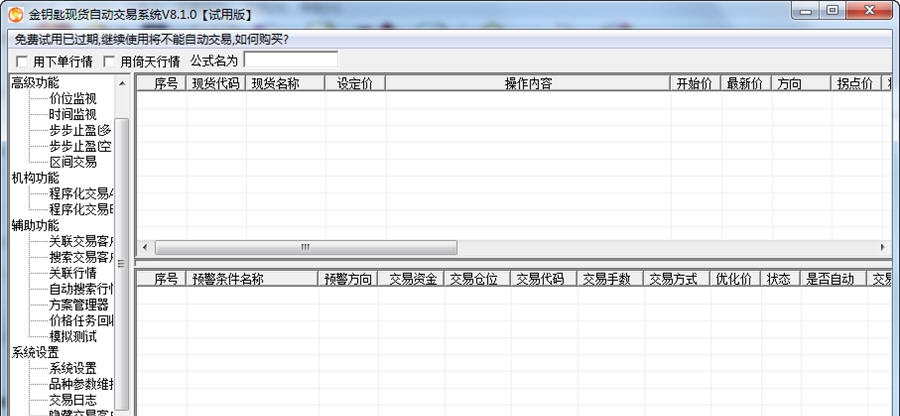Viewport: 900px width, 416px height.
Task: Click the 状态 column header
Action: coord(781,279)
